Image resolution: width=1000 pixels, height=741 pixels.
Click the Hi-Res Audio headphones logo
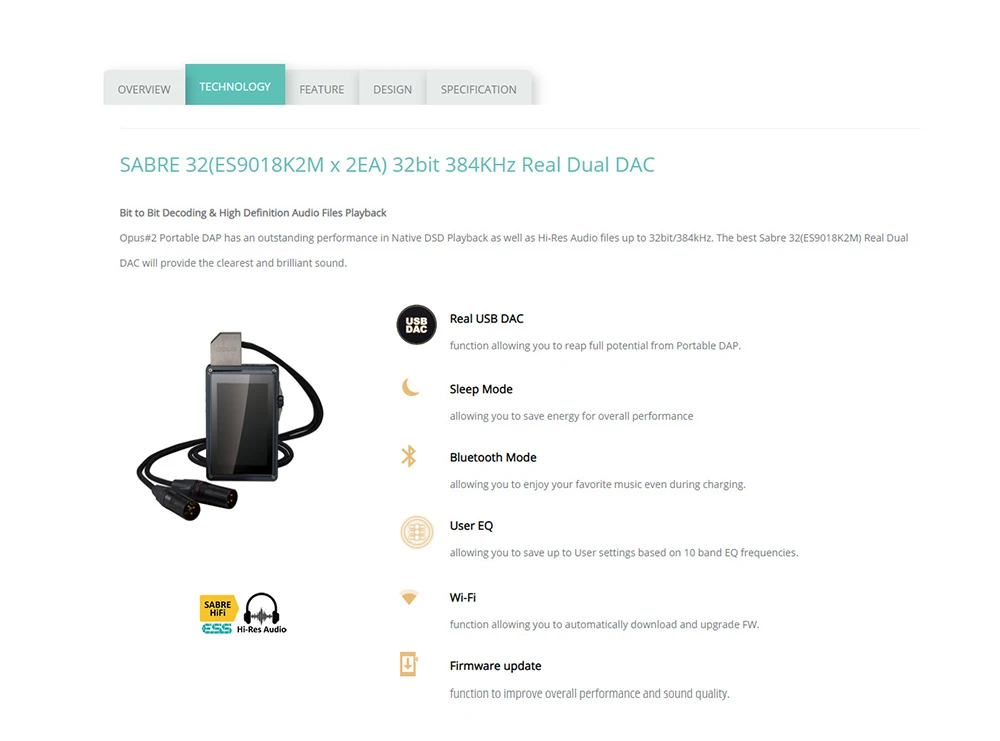click(262, 613)
